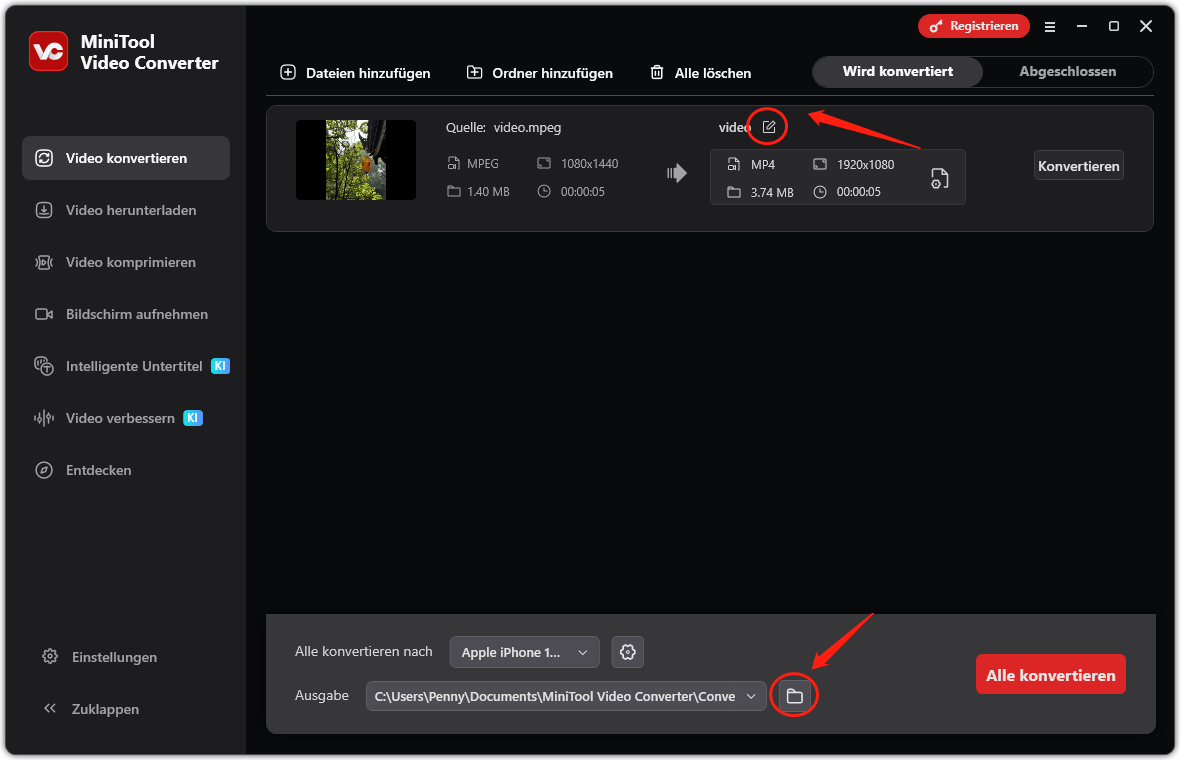Minimize the MiniTool window

[x=1081, y=26]
